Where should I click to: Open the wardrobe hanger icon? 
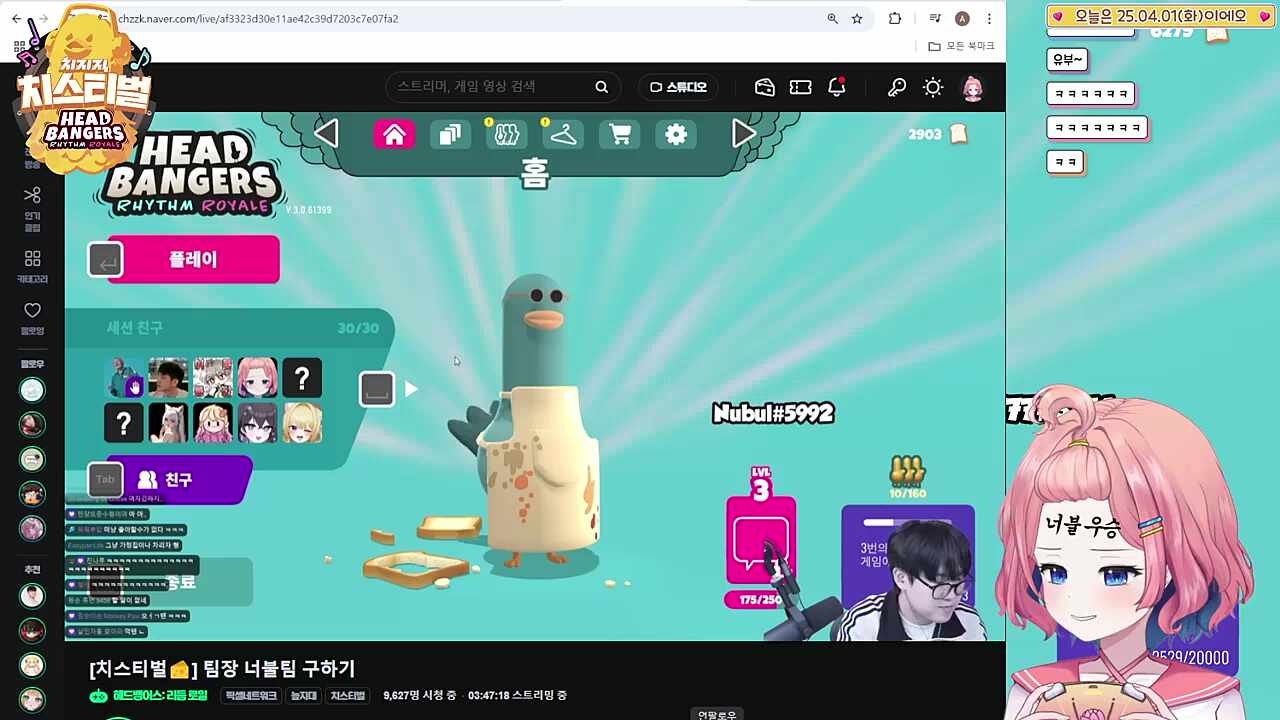click(564, 134)
